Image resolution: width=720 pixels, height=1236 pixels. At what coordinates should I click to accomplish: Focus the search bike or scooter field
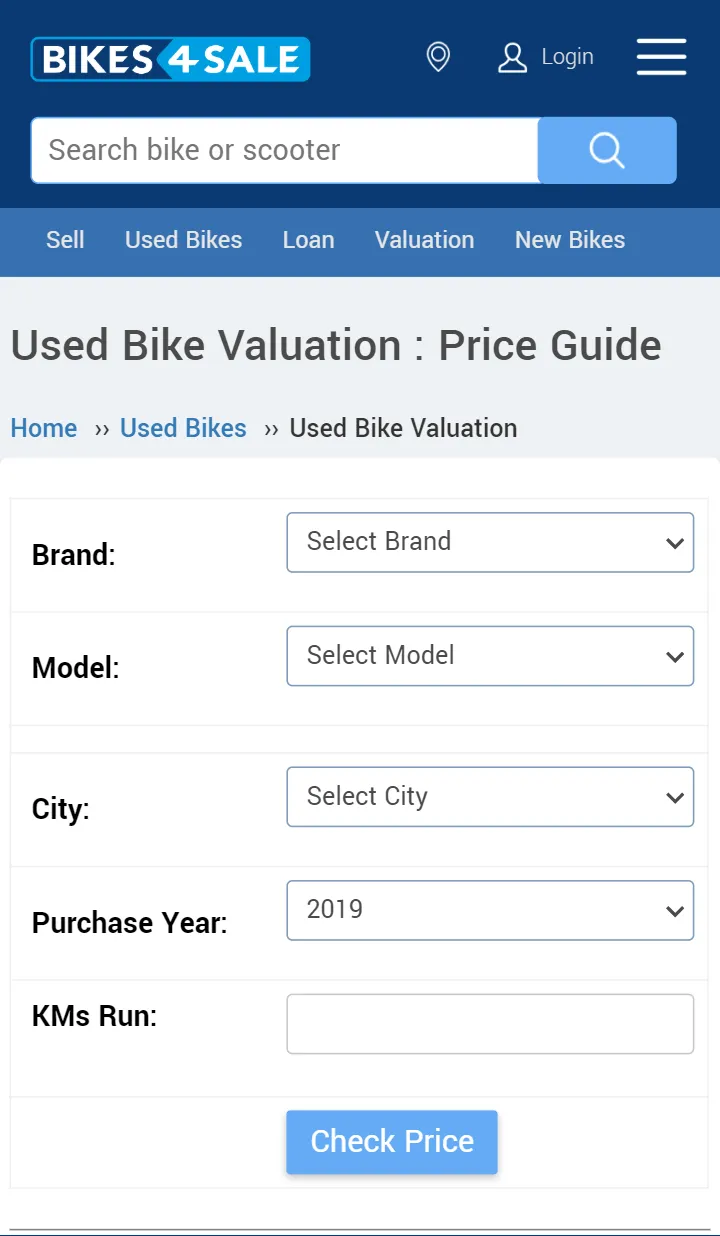point(285,150)
